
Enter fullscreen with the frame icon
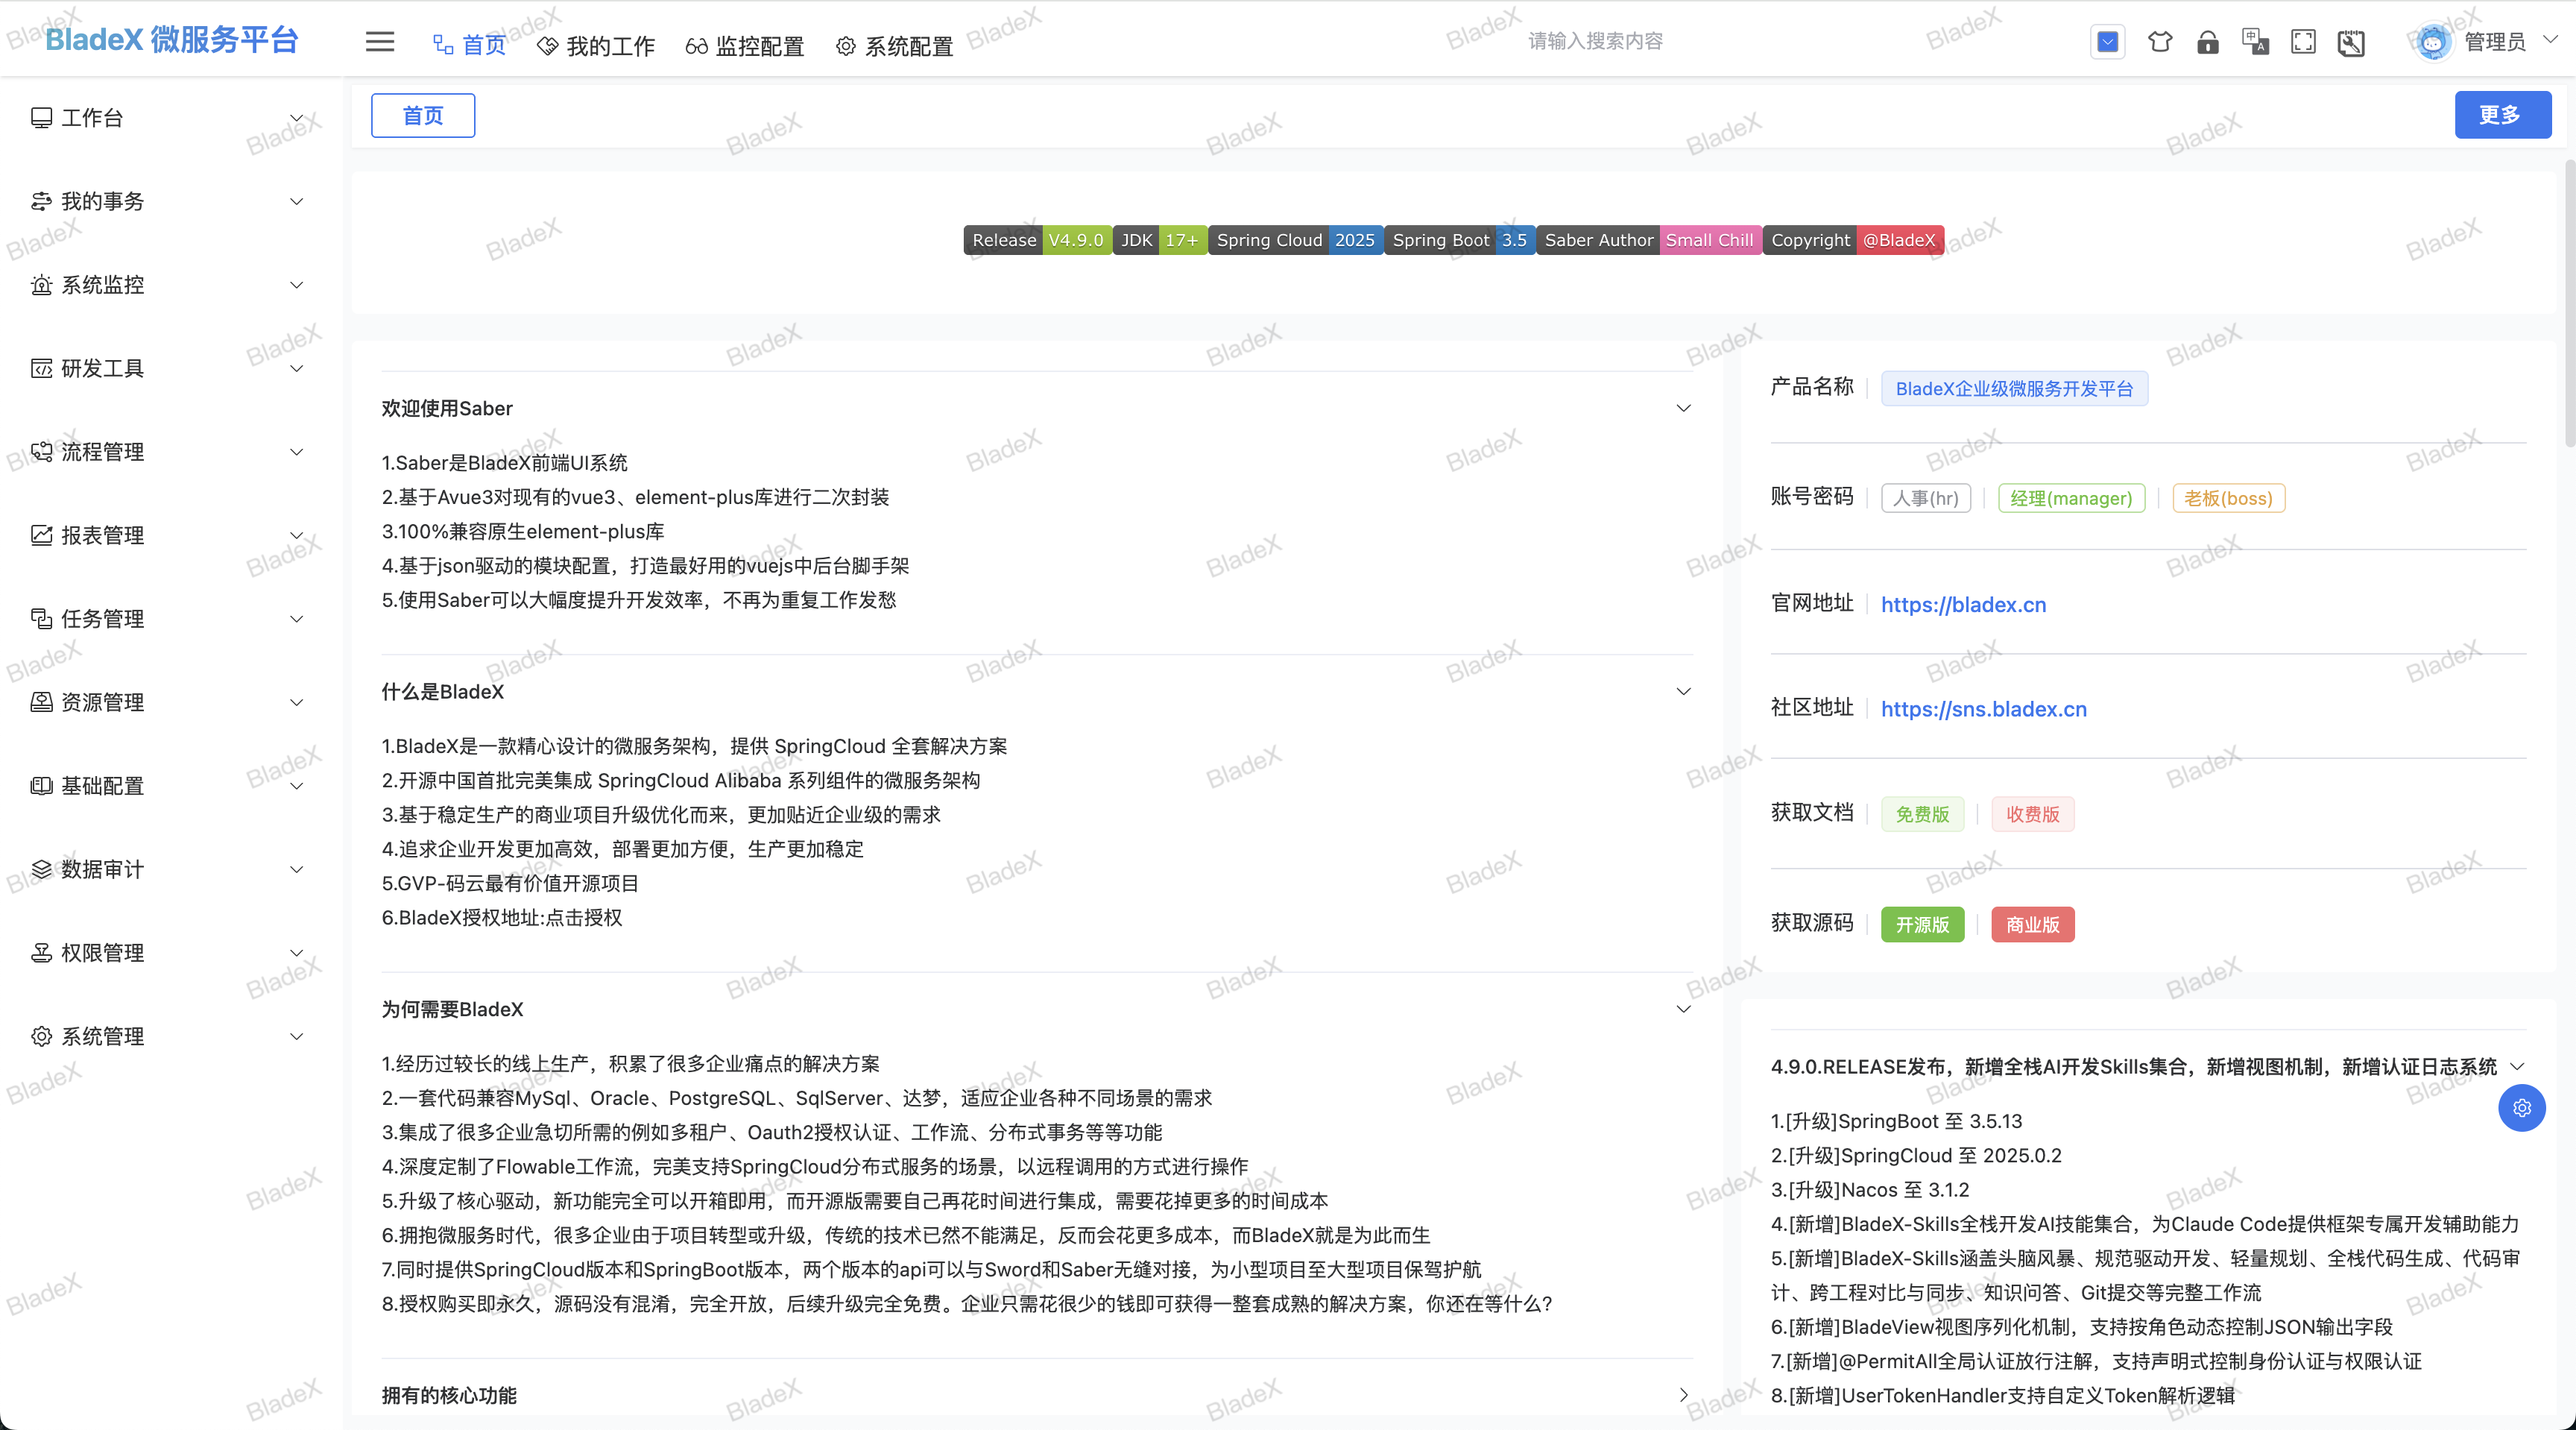pos(2303,42)
